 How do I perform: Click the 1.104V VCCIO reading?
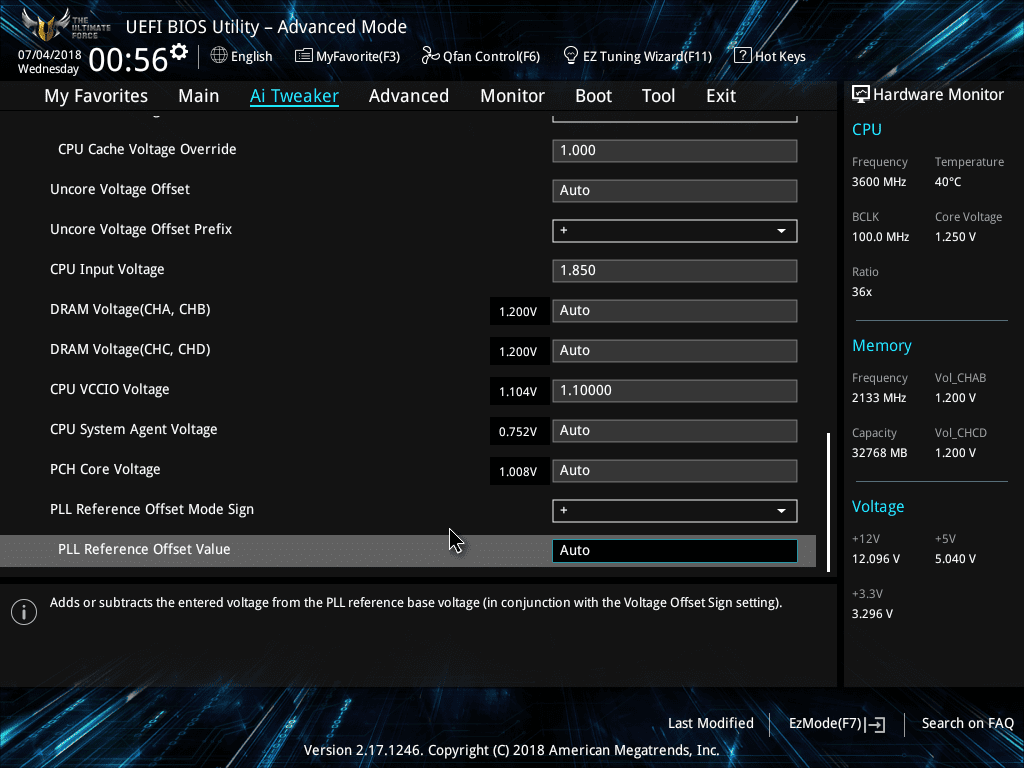(x=518, y=392)
